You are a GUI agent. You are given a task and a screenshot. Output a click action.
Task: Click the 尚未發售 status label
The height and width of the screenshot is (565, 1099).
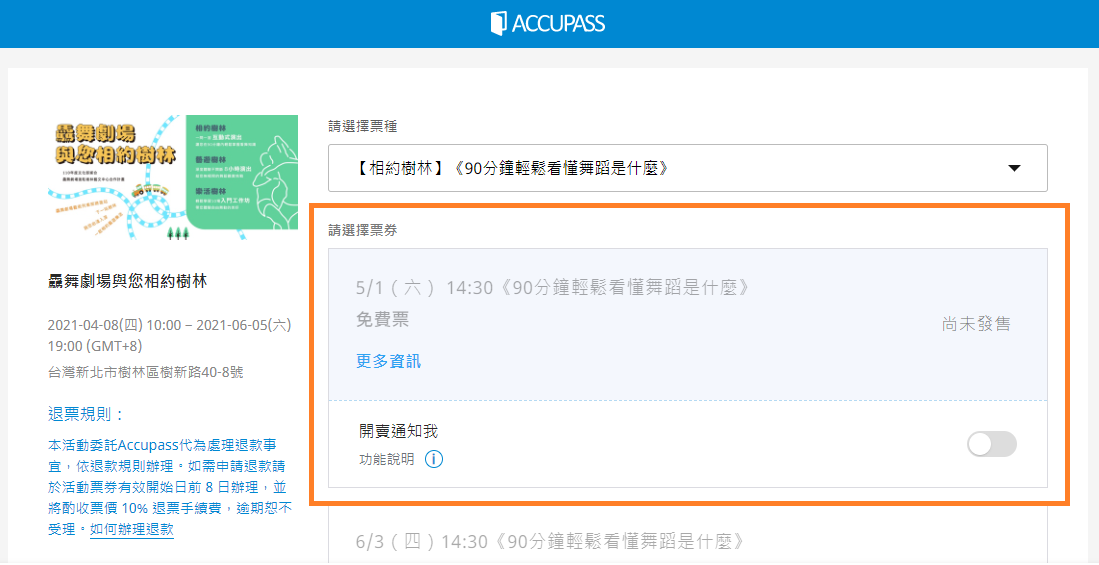pyautogui.click(x=976, y=324)
